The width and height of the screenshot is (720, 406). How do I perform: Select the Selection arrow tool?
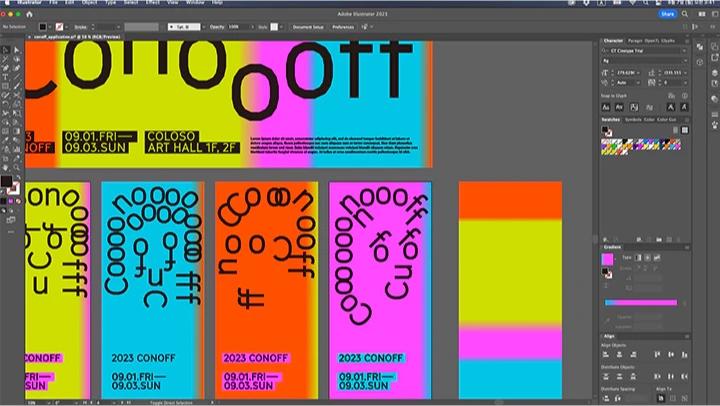pos(5,49)
